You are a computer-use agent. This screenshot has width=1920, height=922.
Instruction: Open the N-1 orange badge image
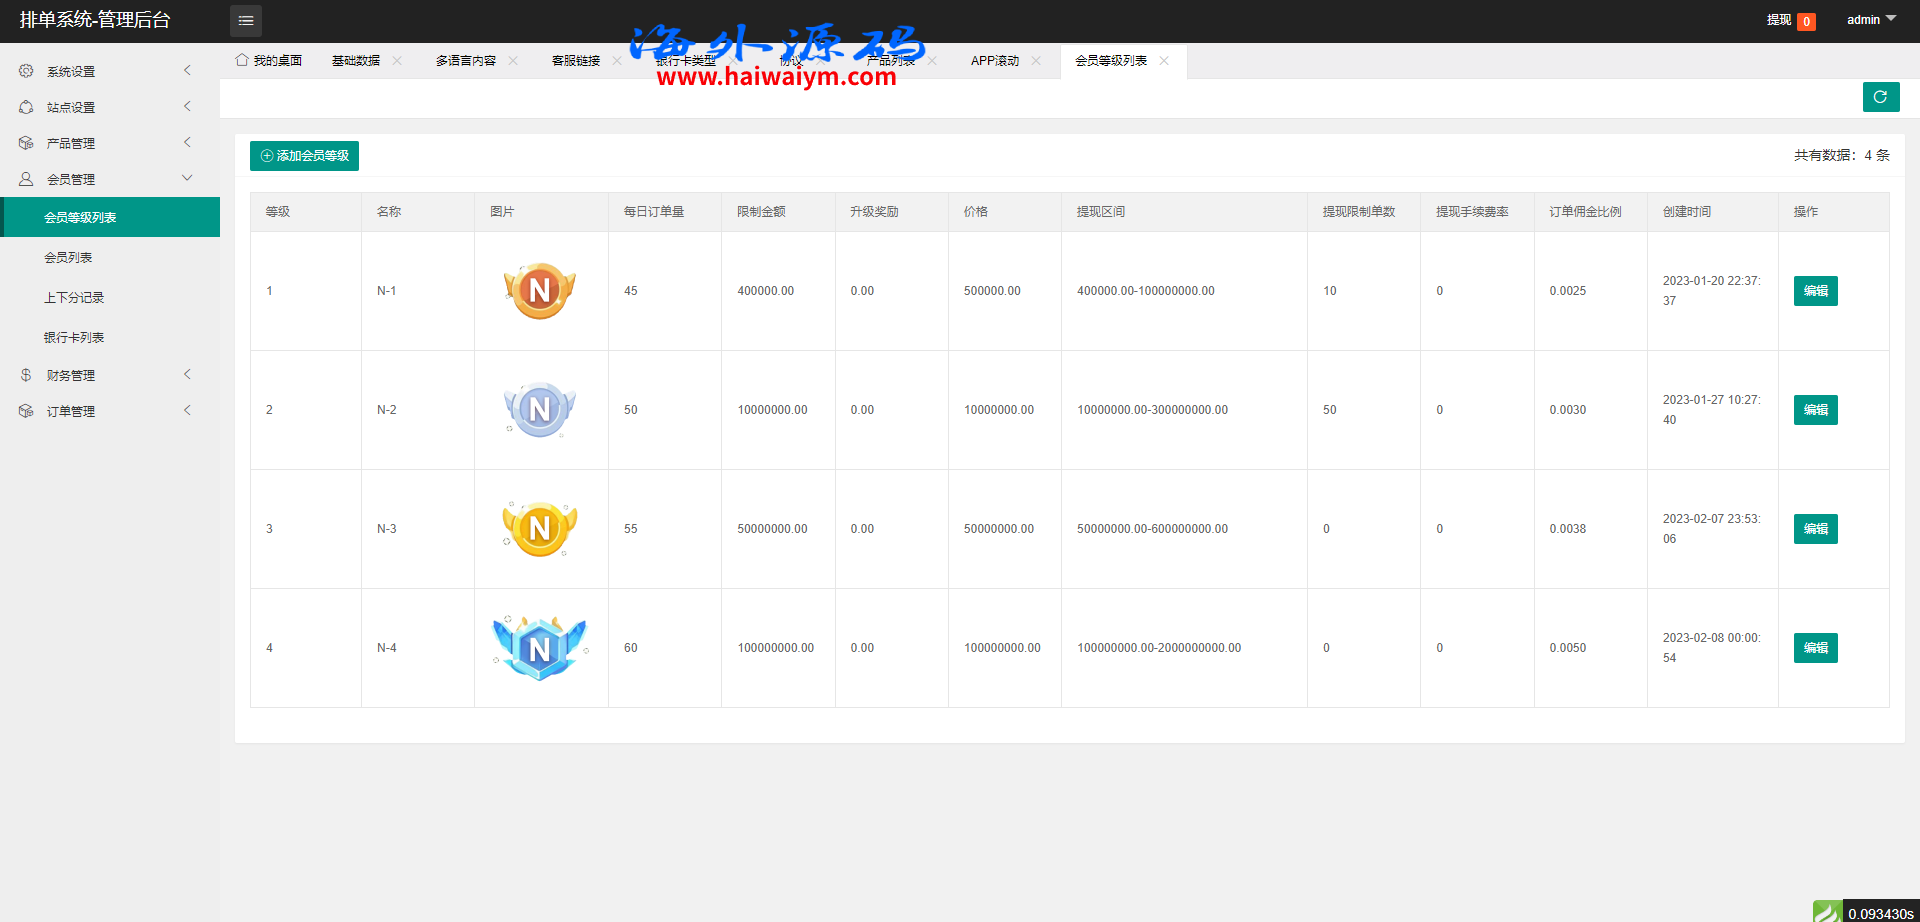click(x=540, y=291)
